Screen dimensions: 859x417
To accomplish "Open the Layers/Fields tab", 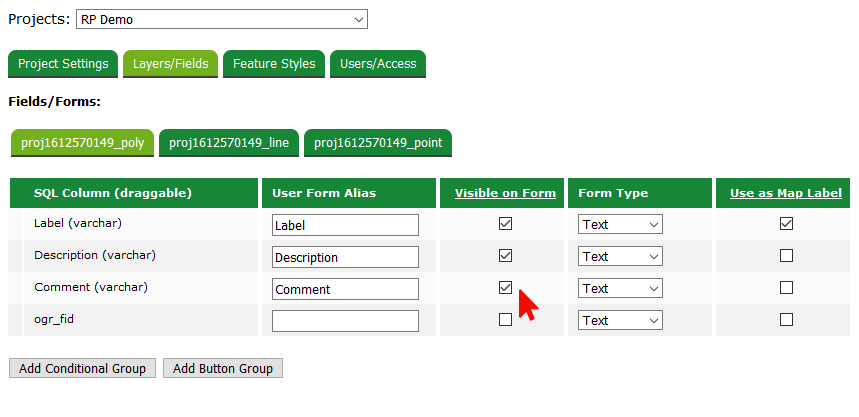I will [170, 64].
